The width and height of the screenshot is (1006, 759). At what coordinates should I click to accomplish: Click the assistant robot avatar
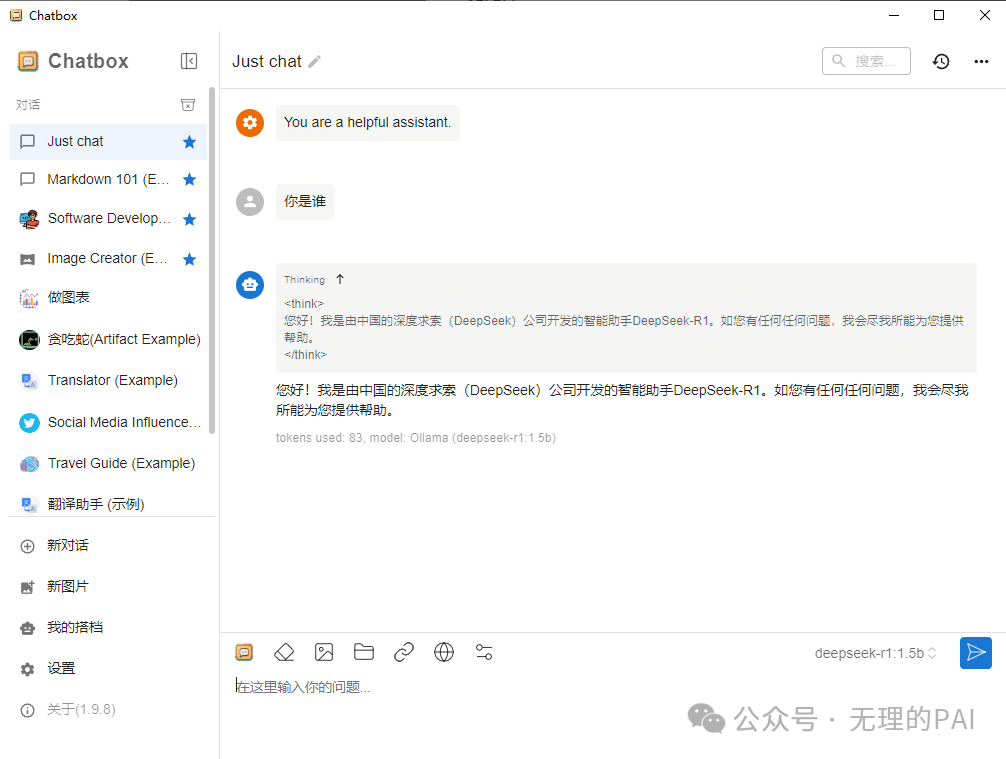pos(250,284)
